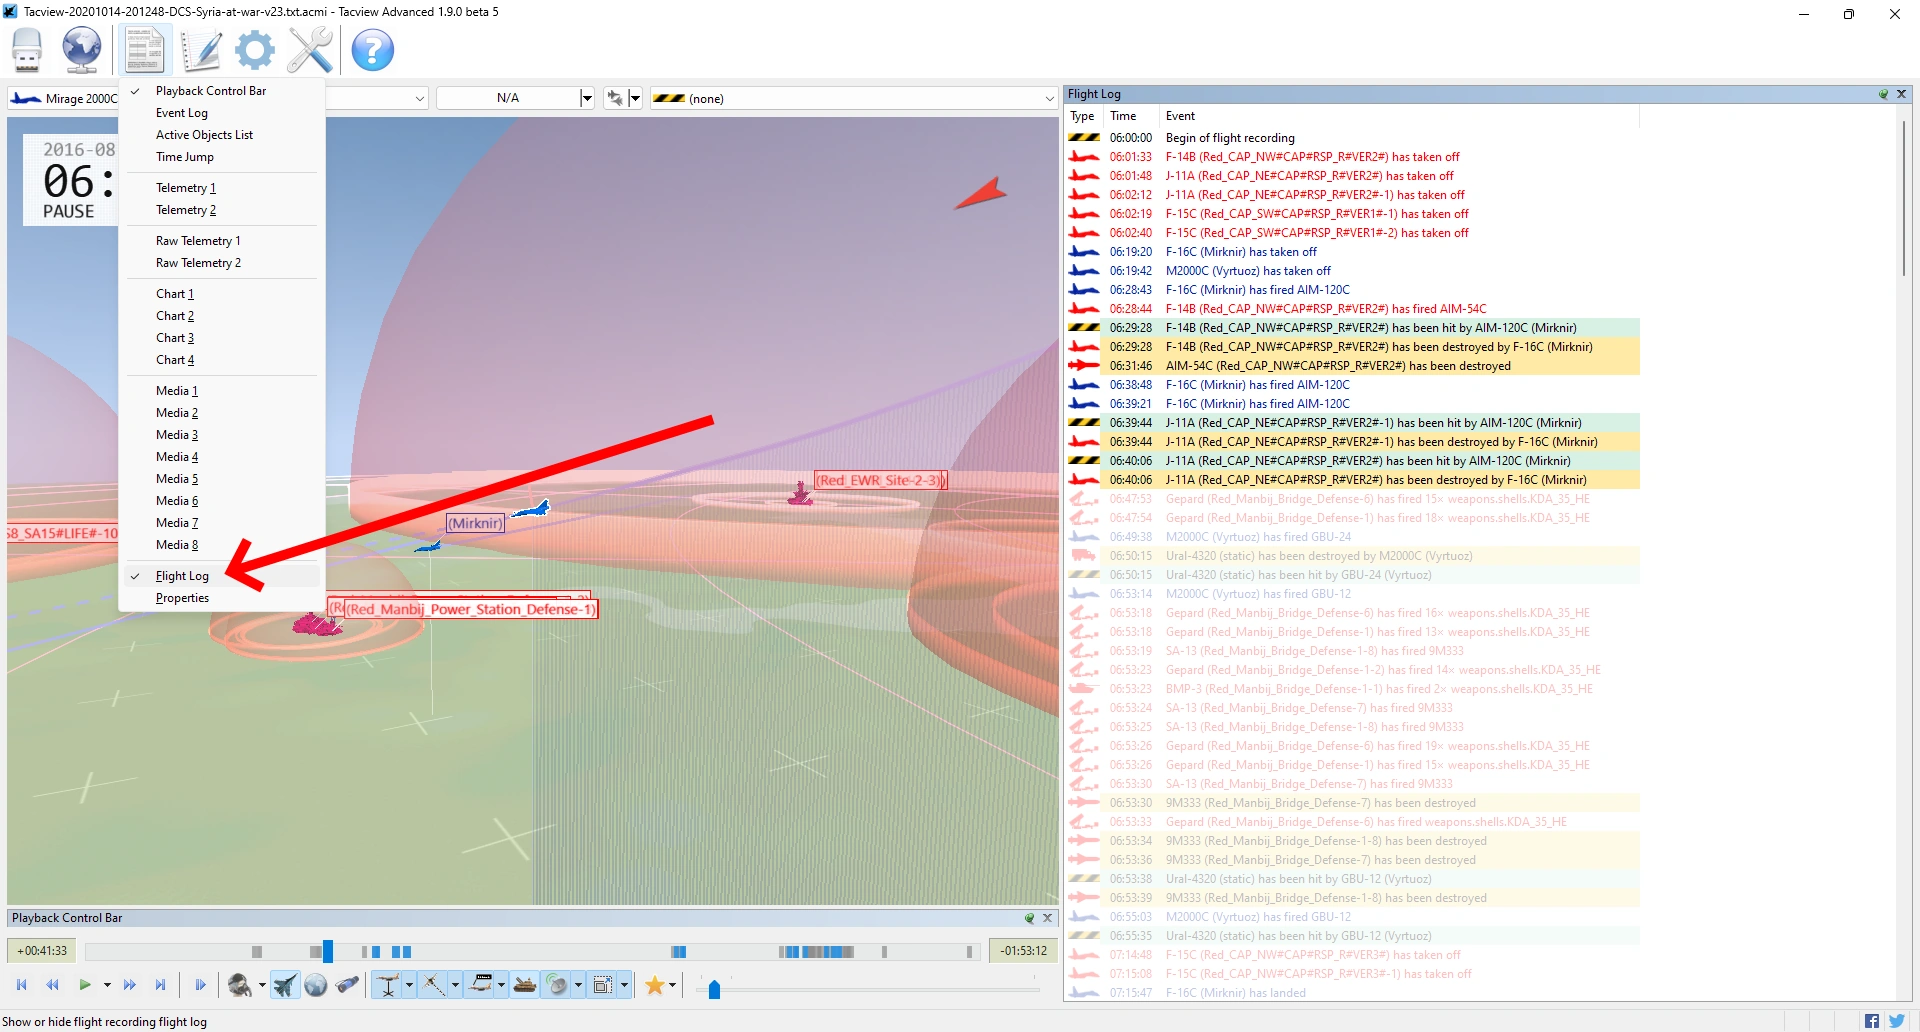Click the rewind playback button
The width and height of the screenshot is (1920, 1032).
52,985
